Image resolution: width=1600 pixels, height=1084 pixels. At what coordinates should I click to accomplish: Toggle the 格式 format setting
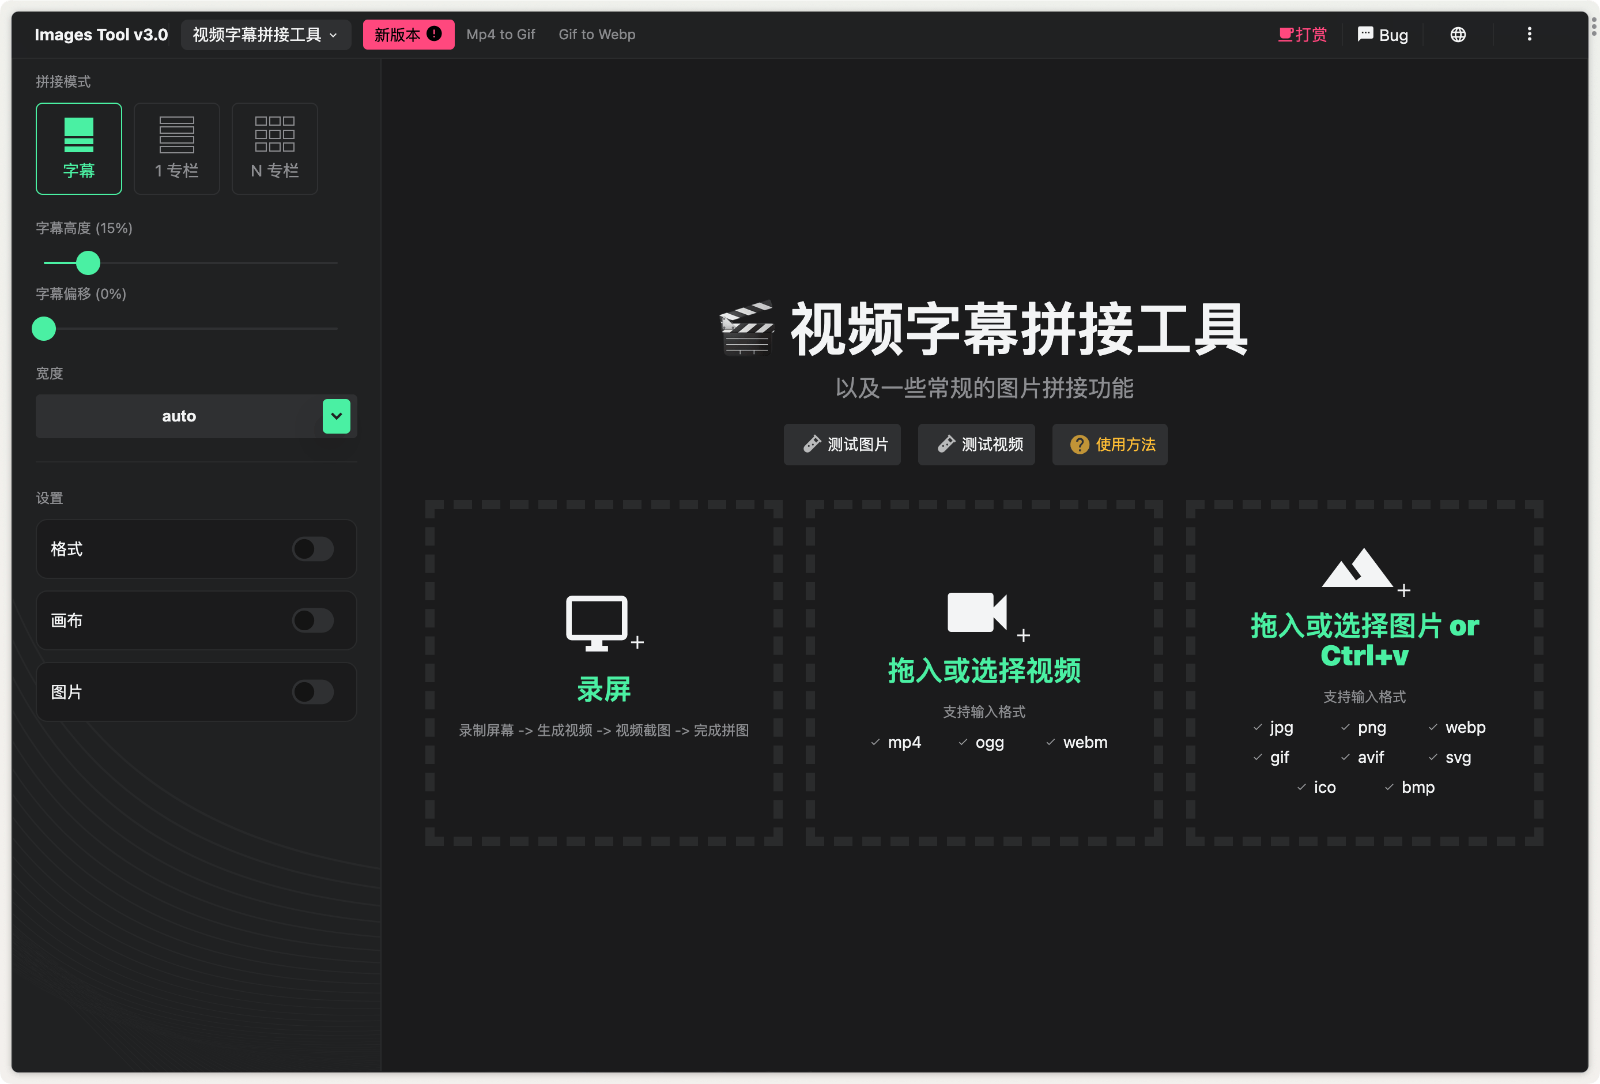coord(313,549)
